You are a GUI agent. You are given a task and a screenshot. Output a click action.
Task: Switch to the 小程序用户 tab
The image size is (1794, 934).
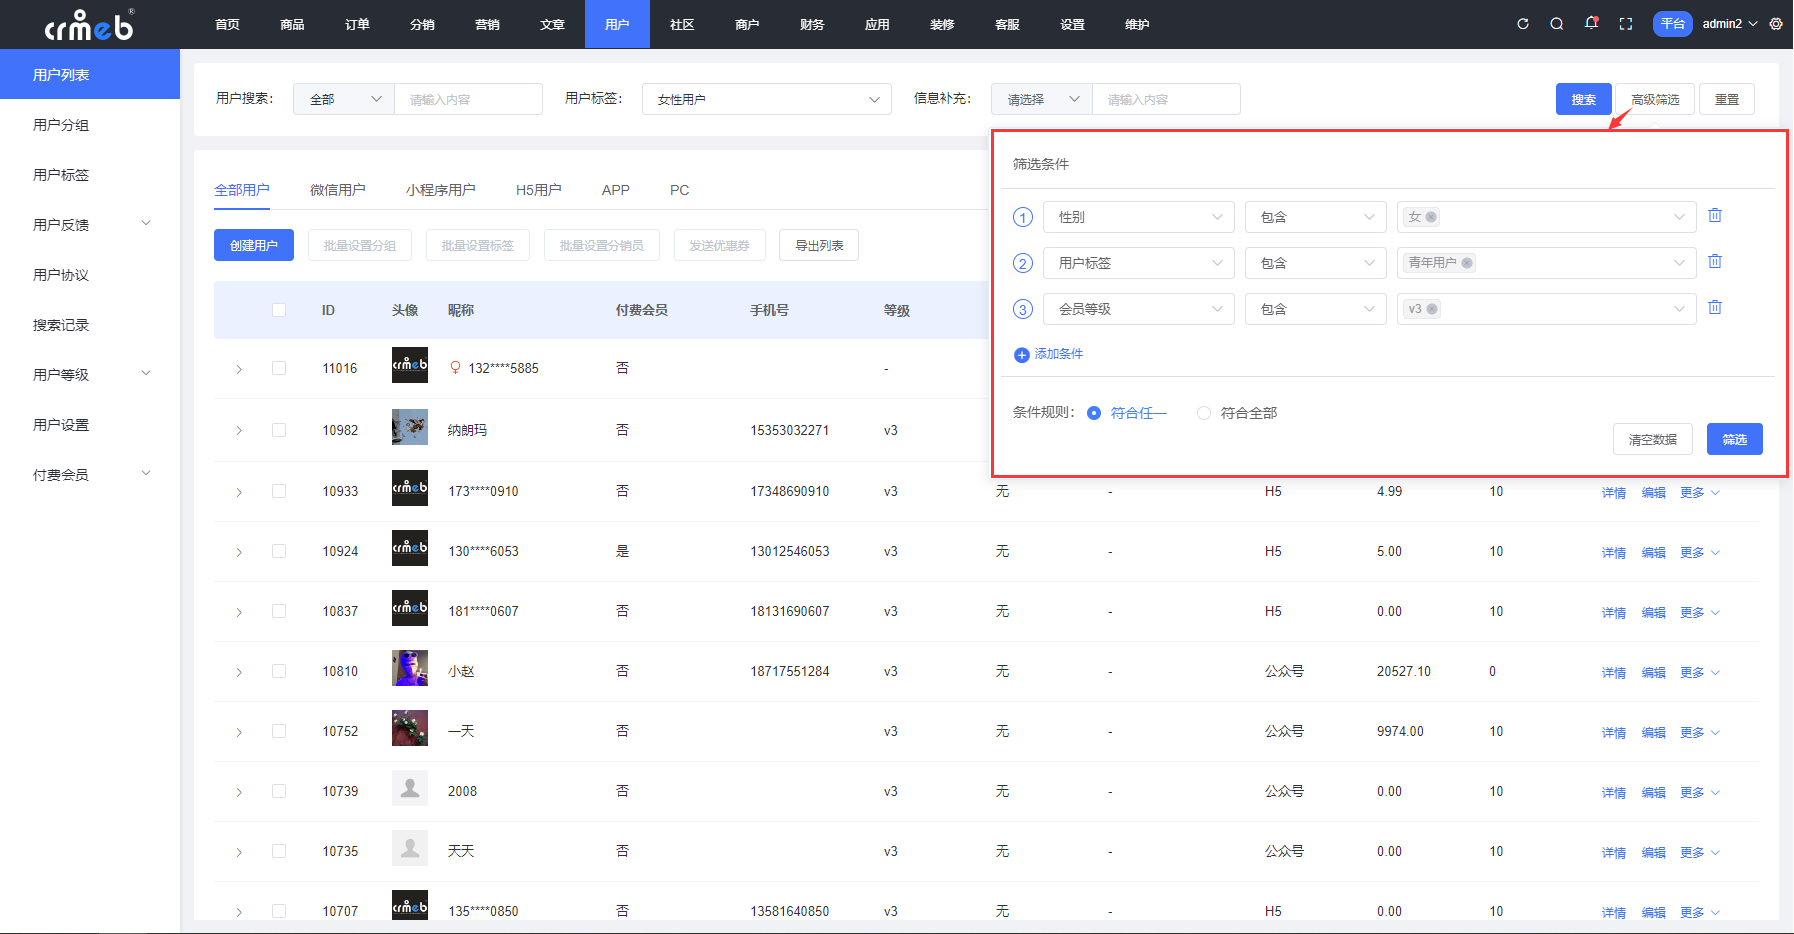point(441,189)
